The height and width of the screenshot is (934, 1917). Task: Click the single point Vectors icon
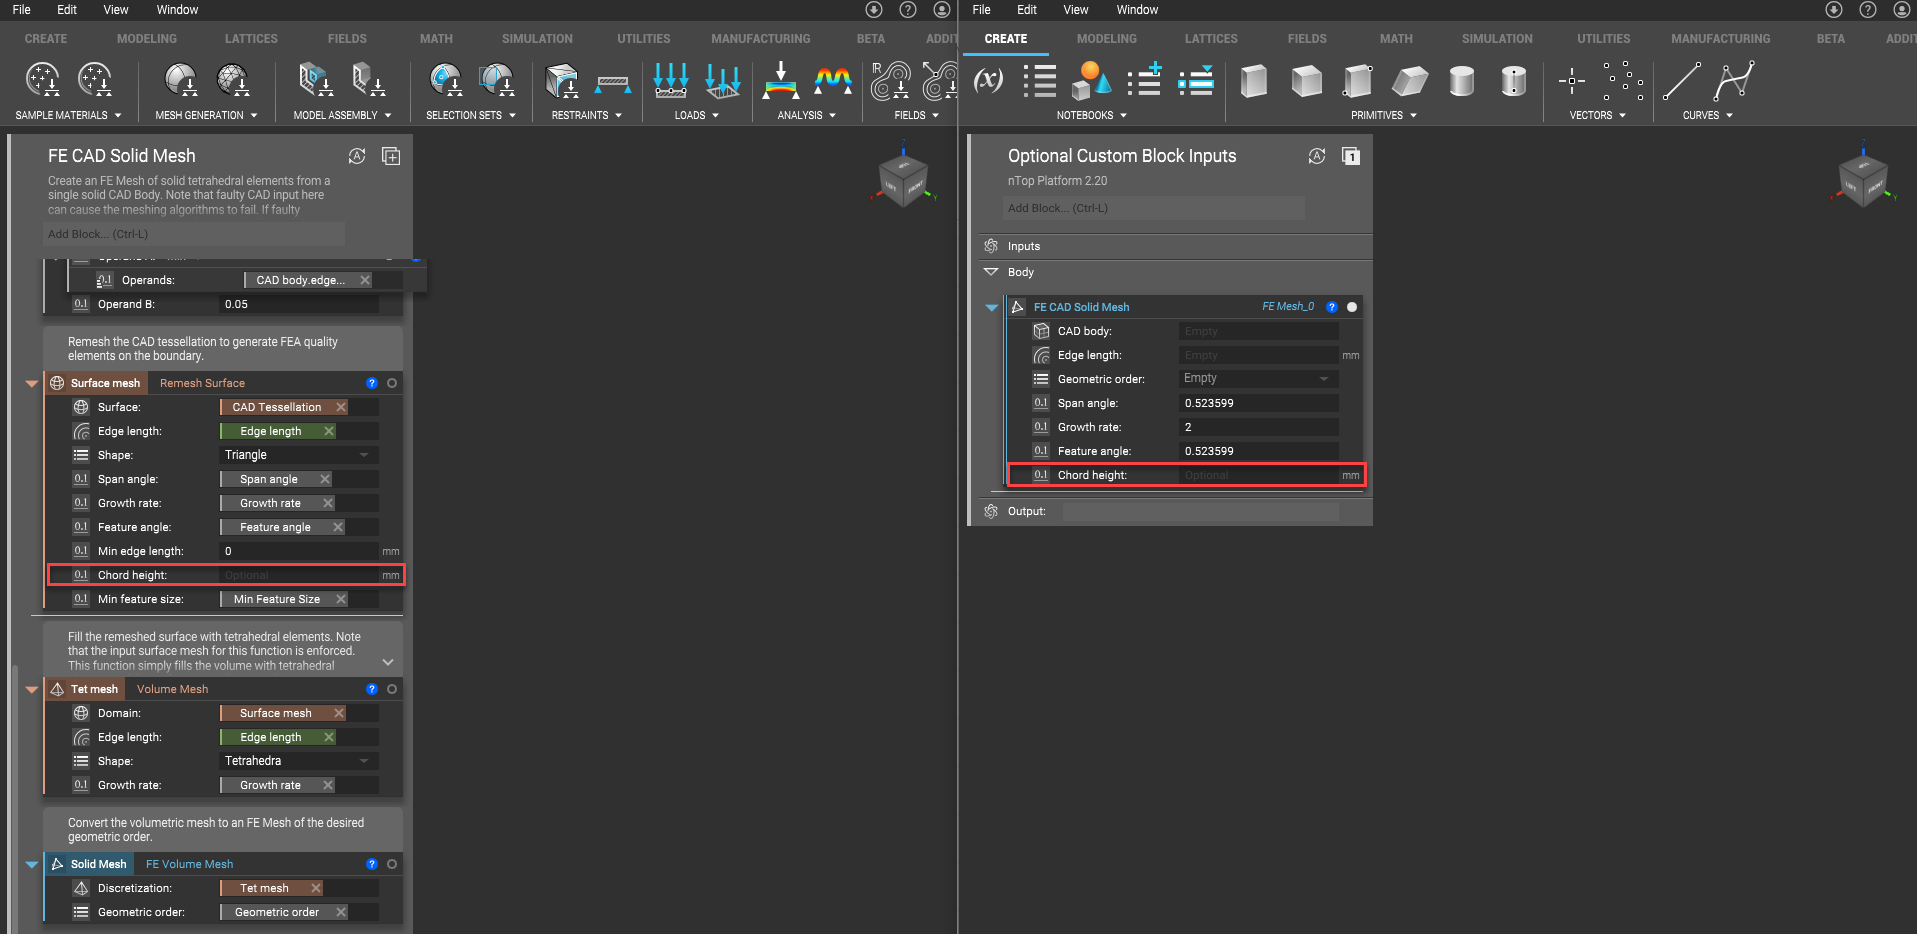point(1572,81)
